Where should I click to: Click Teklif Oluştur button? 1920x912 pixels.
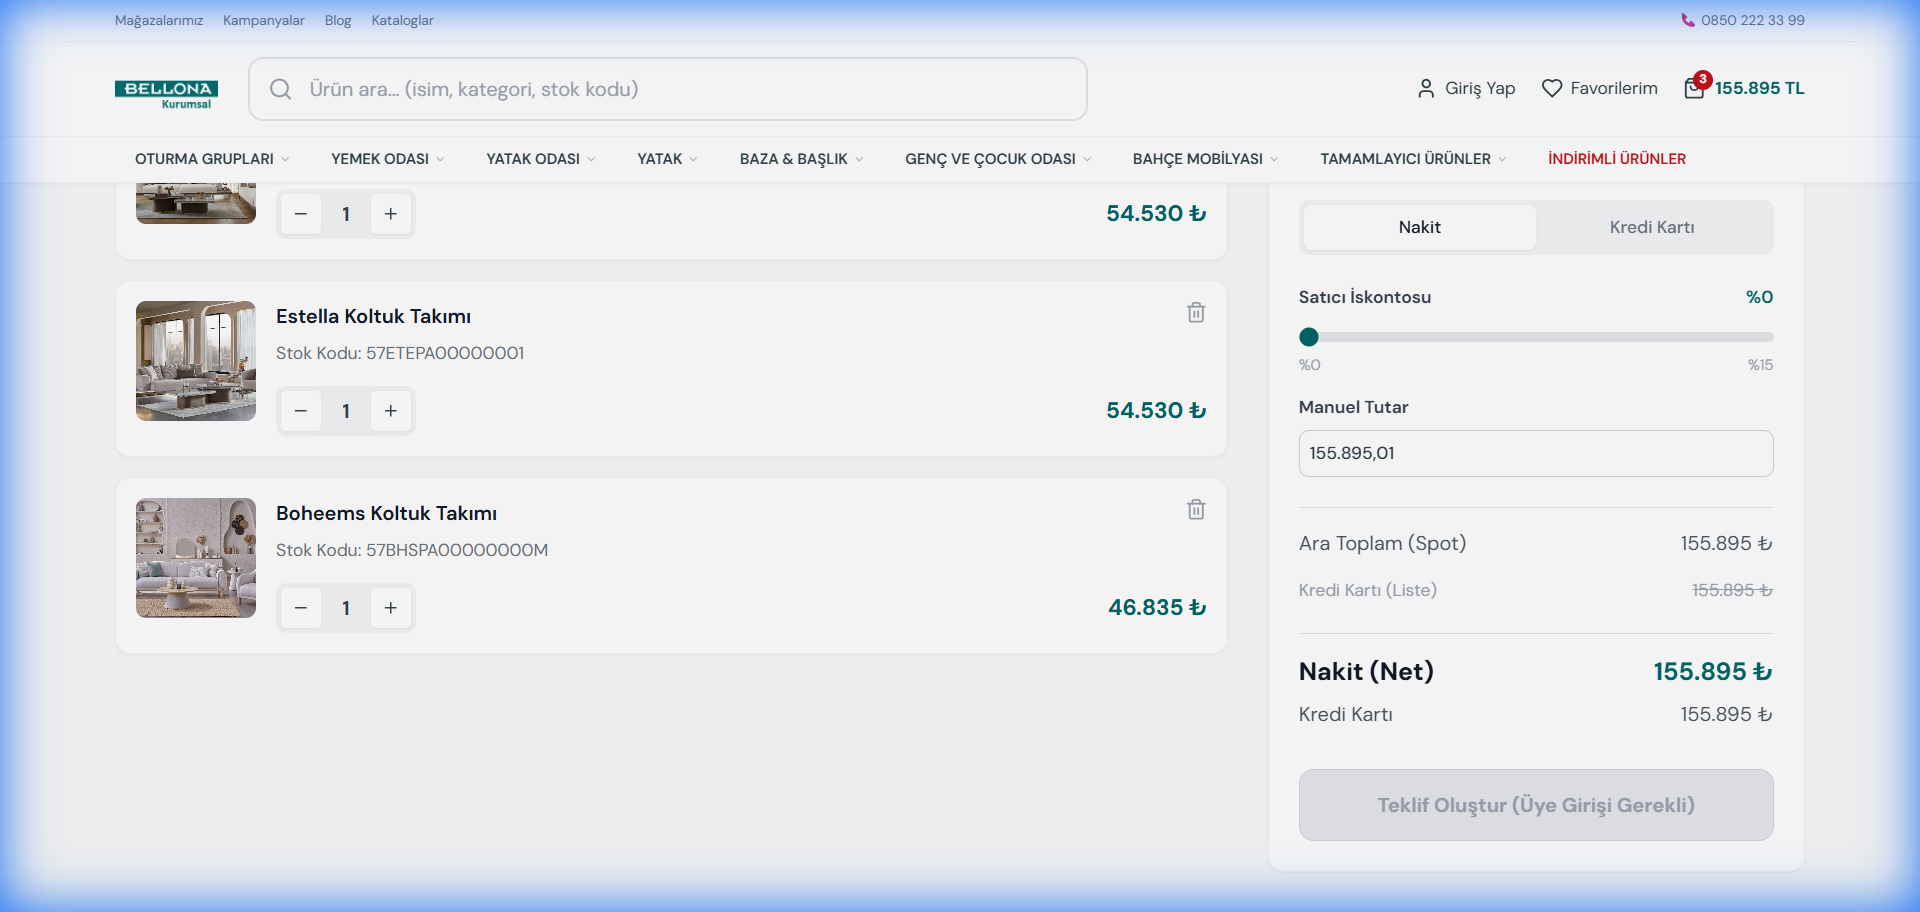(1535, 805)
